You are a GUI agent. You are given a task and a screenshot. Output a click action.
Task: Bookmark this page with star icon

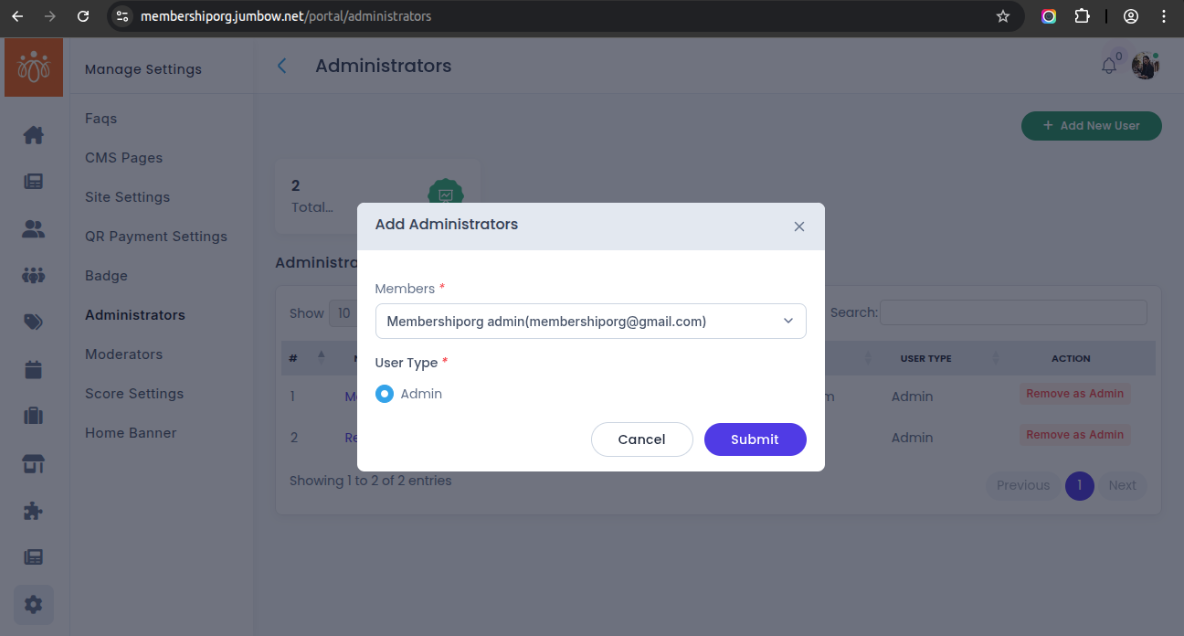(x=1003, y=16)
